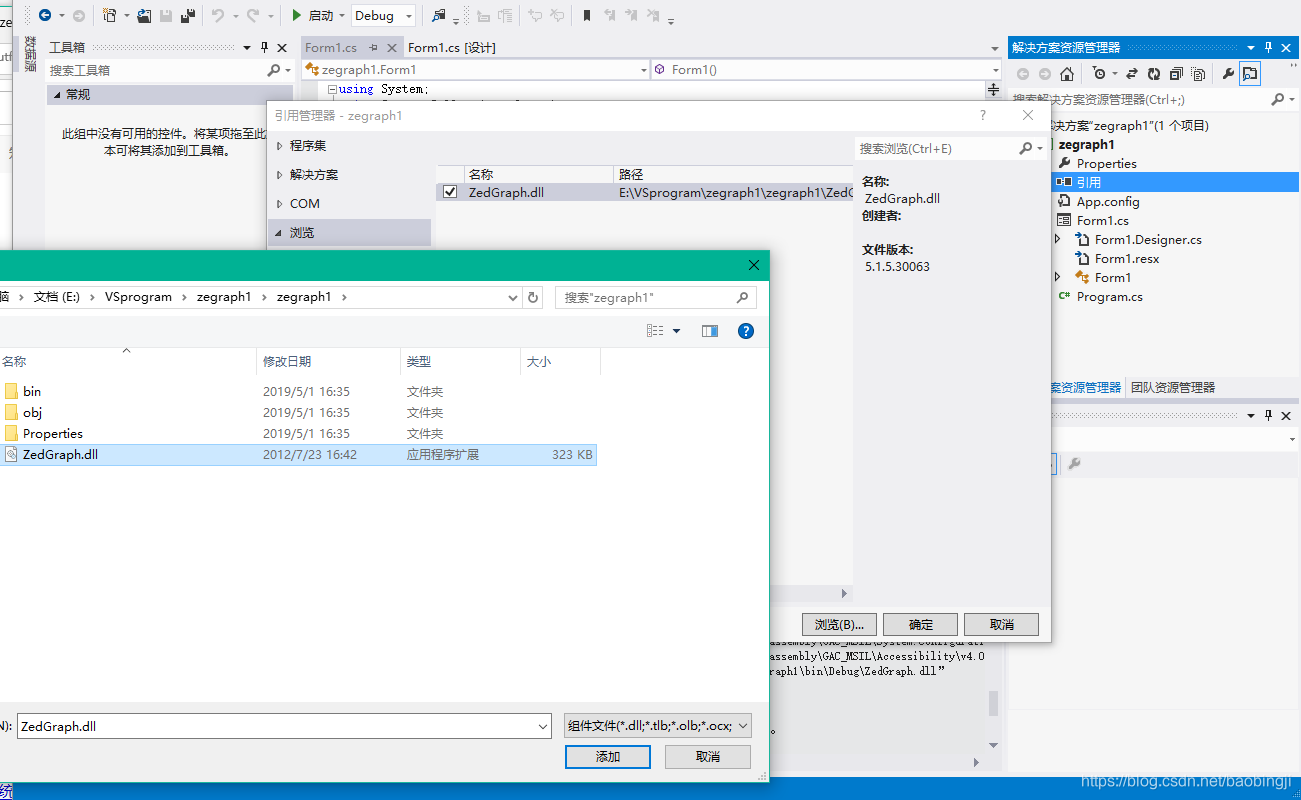Expand 程序集 category in Reference Manager
This screenshot has height=800, width=1301.
coord(279,145)
